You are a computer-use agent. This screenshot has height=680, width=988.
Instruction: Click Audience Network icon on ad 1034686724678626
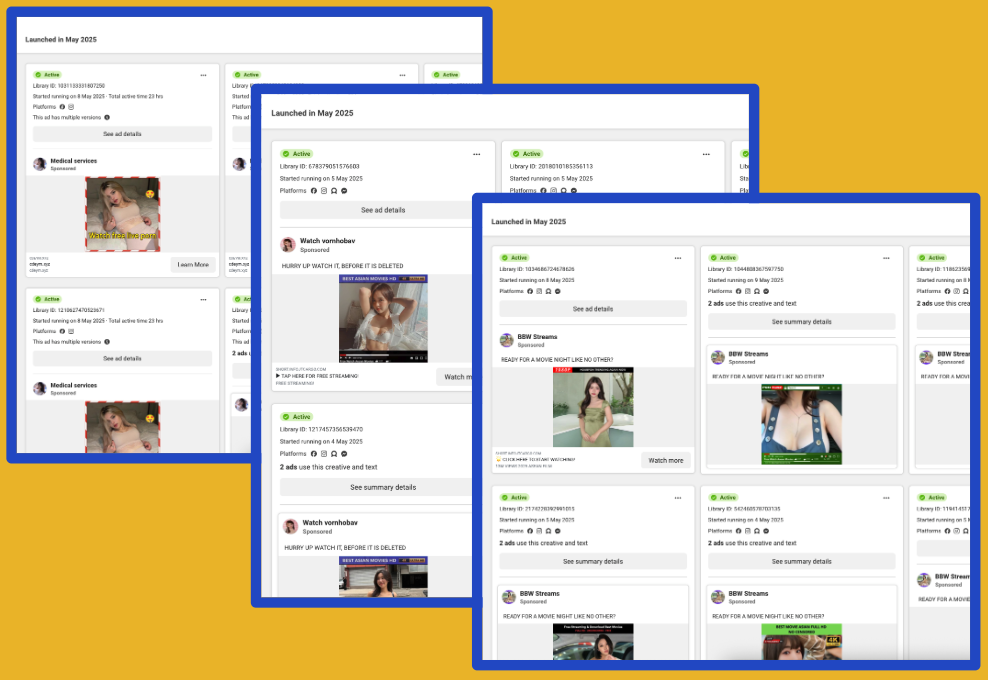[548, 291]
